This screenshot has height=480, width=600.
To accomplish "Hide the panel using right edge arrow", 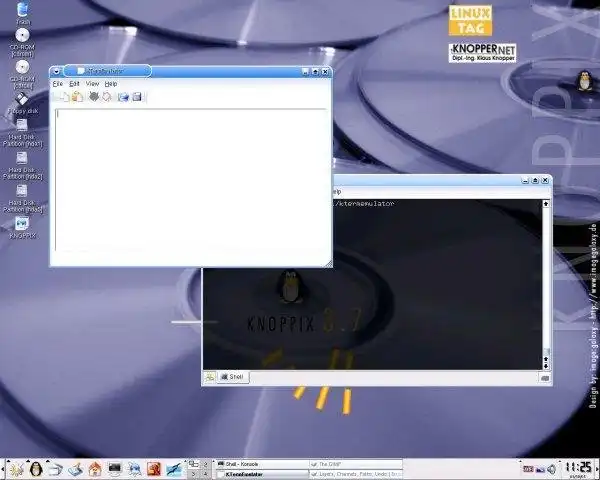I will pyautogui.click(x=597, y=469).
